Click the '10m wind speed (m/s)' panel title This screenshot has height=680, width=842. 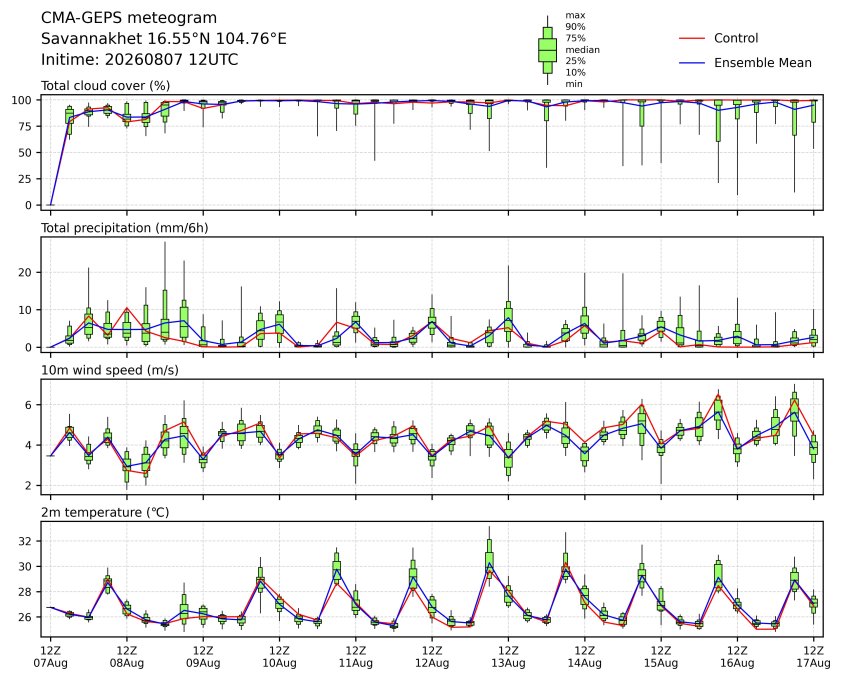pos(110,370)
